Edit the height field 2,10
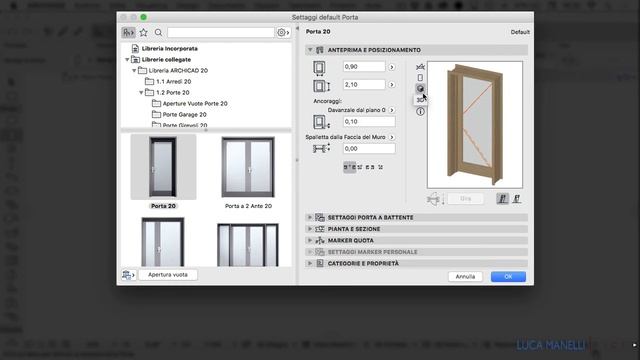 tap(364, 84)
